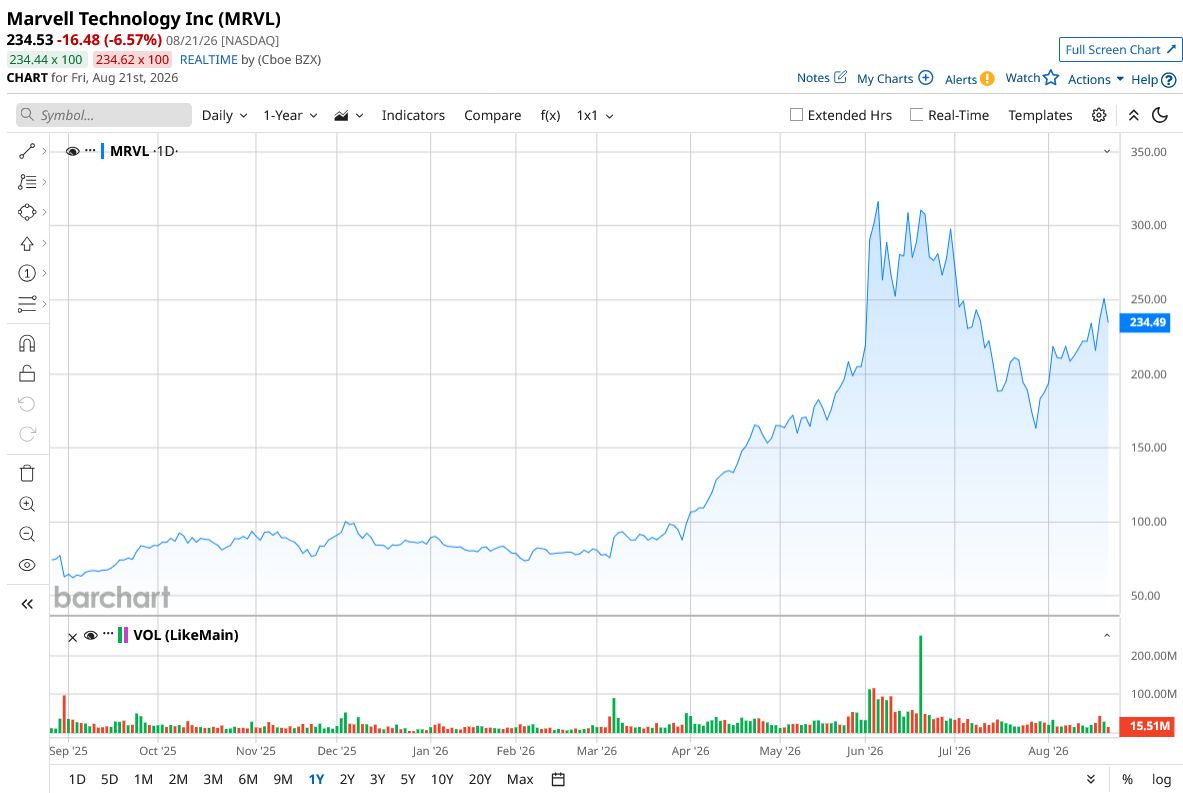Select the 10Y time range
The image size is (1183, 793).
442,779
